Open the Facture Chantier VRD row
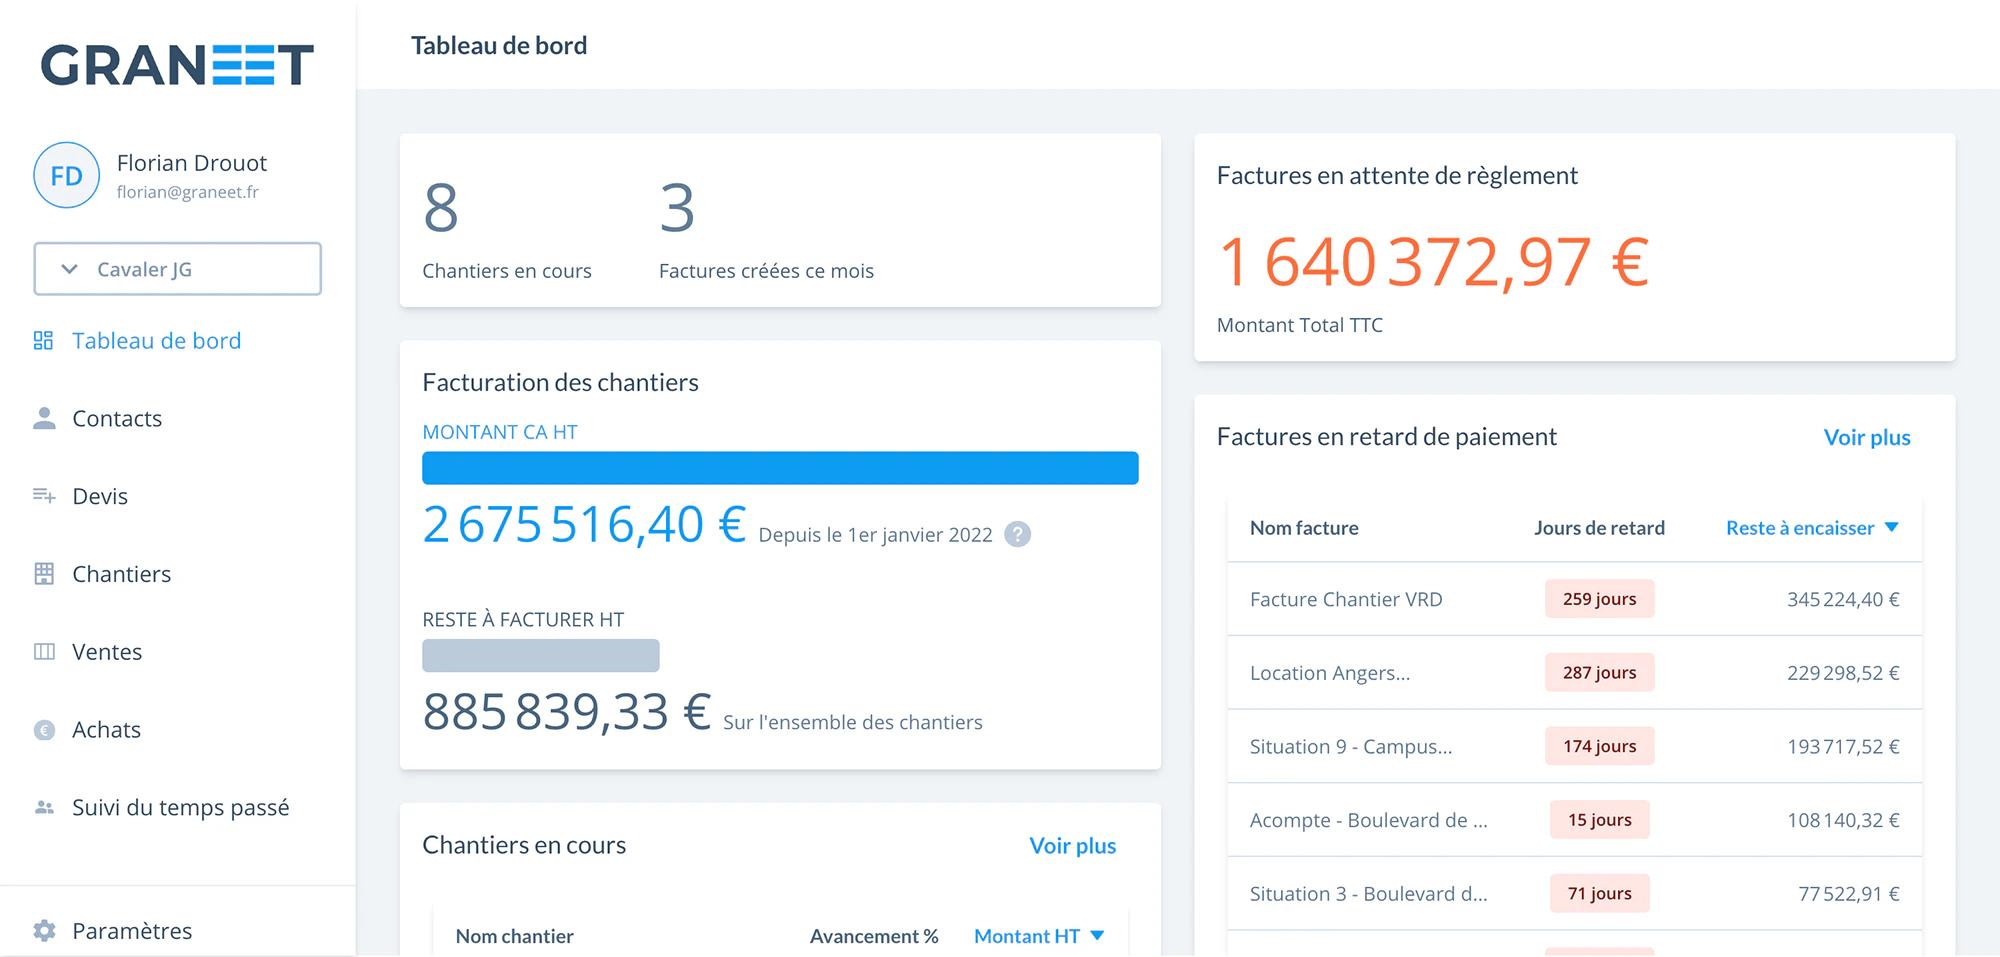Image resolution: width=2000 pixels, height=957 pixels. [x=1574, y=599]
